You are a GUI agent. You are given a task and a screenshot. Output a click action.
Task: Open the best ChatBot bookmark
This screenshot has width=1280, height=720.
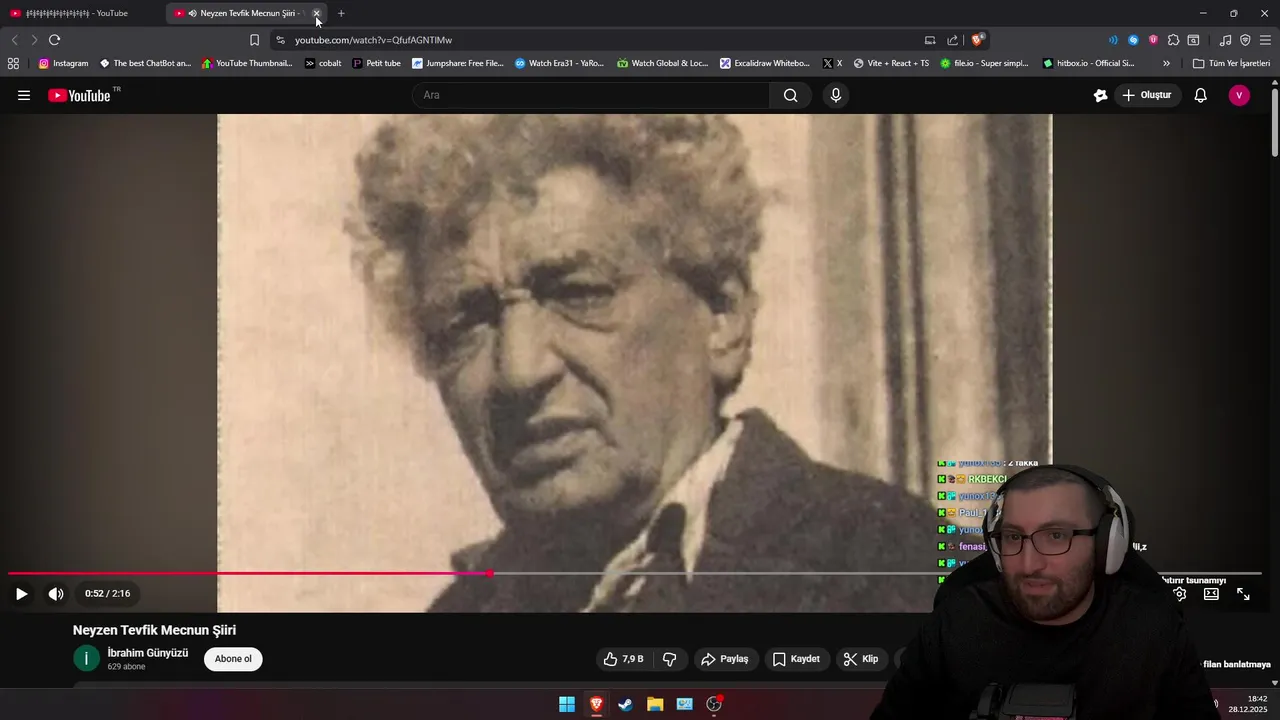pyautogui.click(x=145, y=63)
